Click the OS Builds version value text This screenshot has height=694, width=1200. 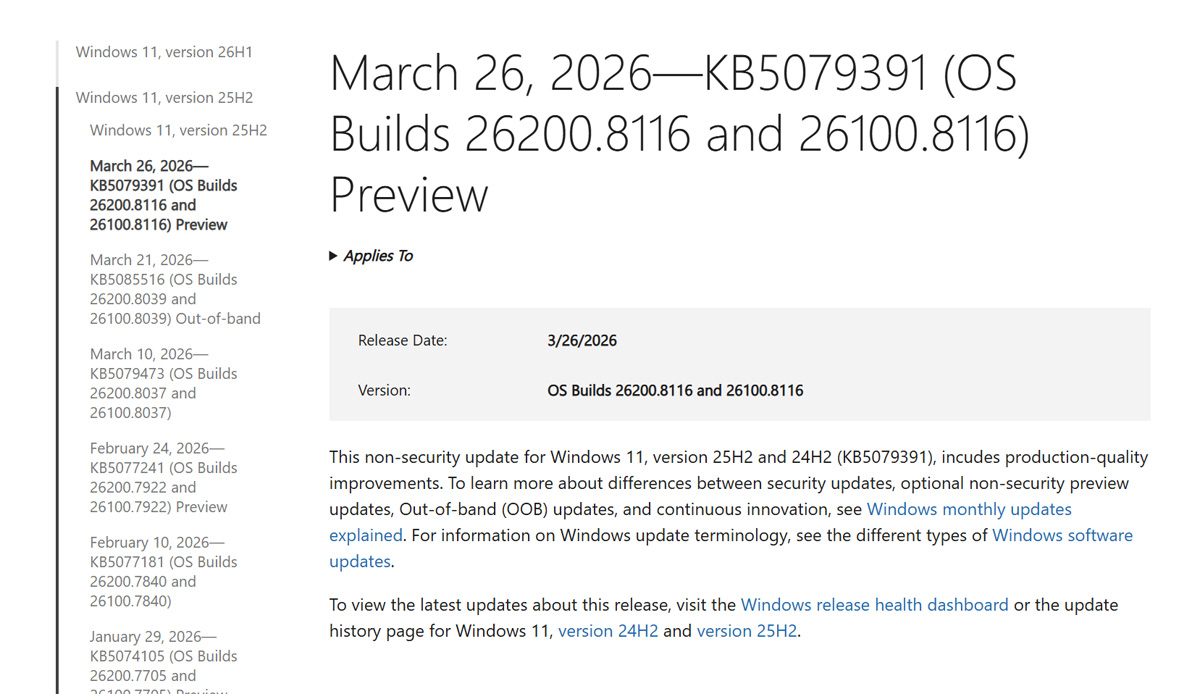click(675, 390)
